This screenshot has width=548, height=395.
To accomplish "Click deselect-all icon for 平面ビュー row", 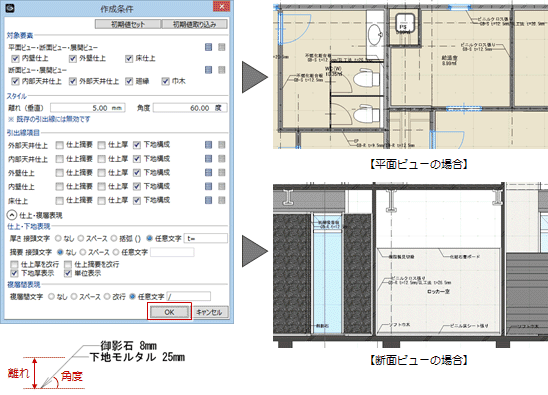I will pyautogui.click(x=222, y=47).
